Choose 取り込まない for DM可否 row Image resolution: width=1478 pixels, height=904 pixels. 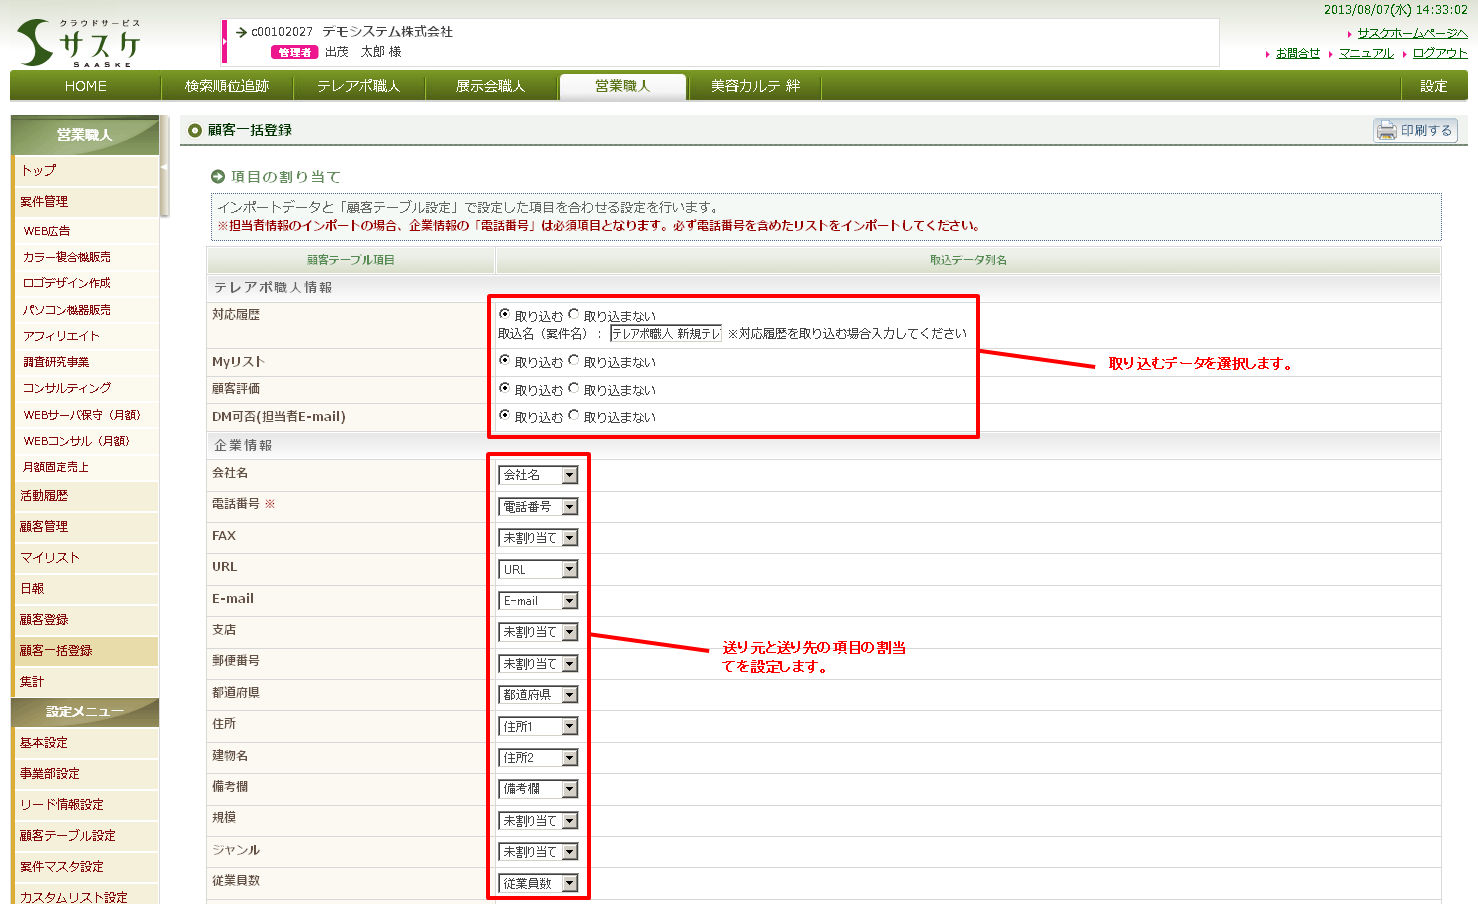click(574, 415)
